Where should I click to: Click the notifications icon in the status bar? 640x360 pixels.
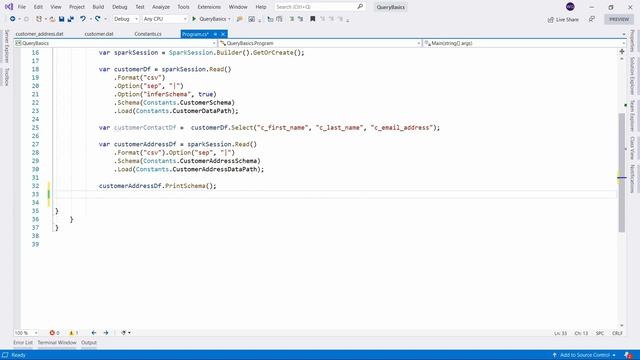pos(628,355)
